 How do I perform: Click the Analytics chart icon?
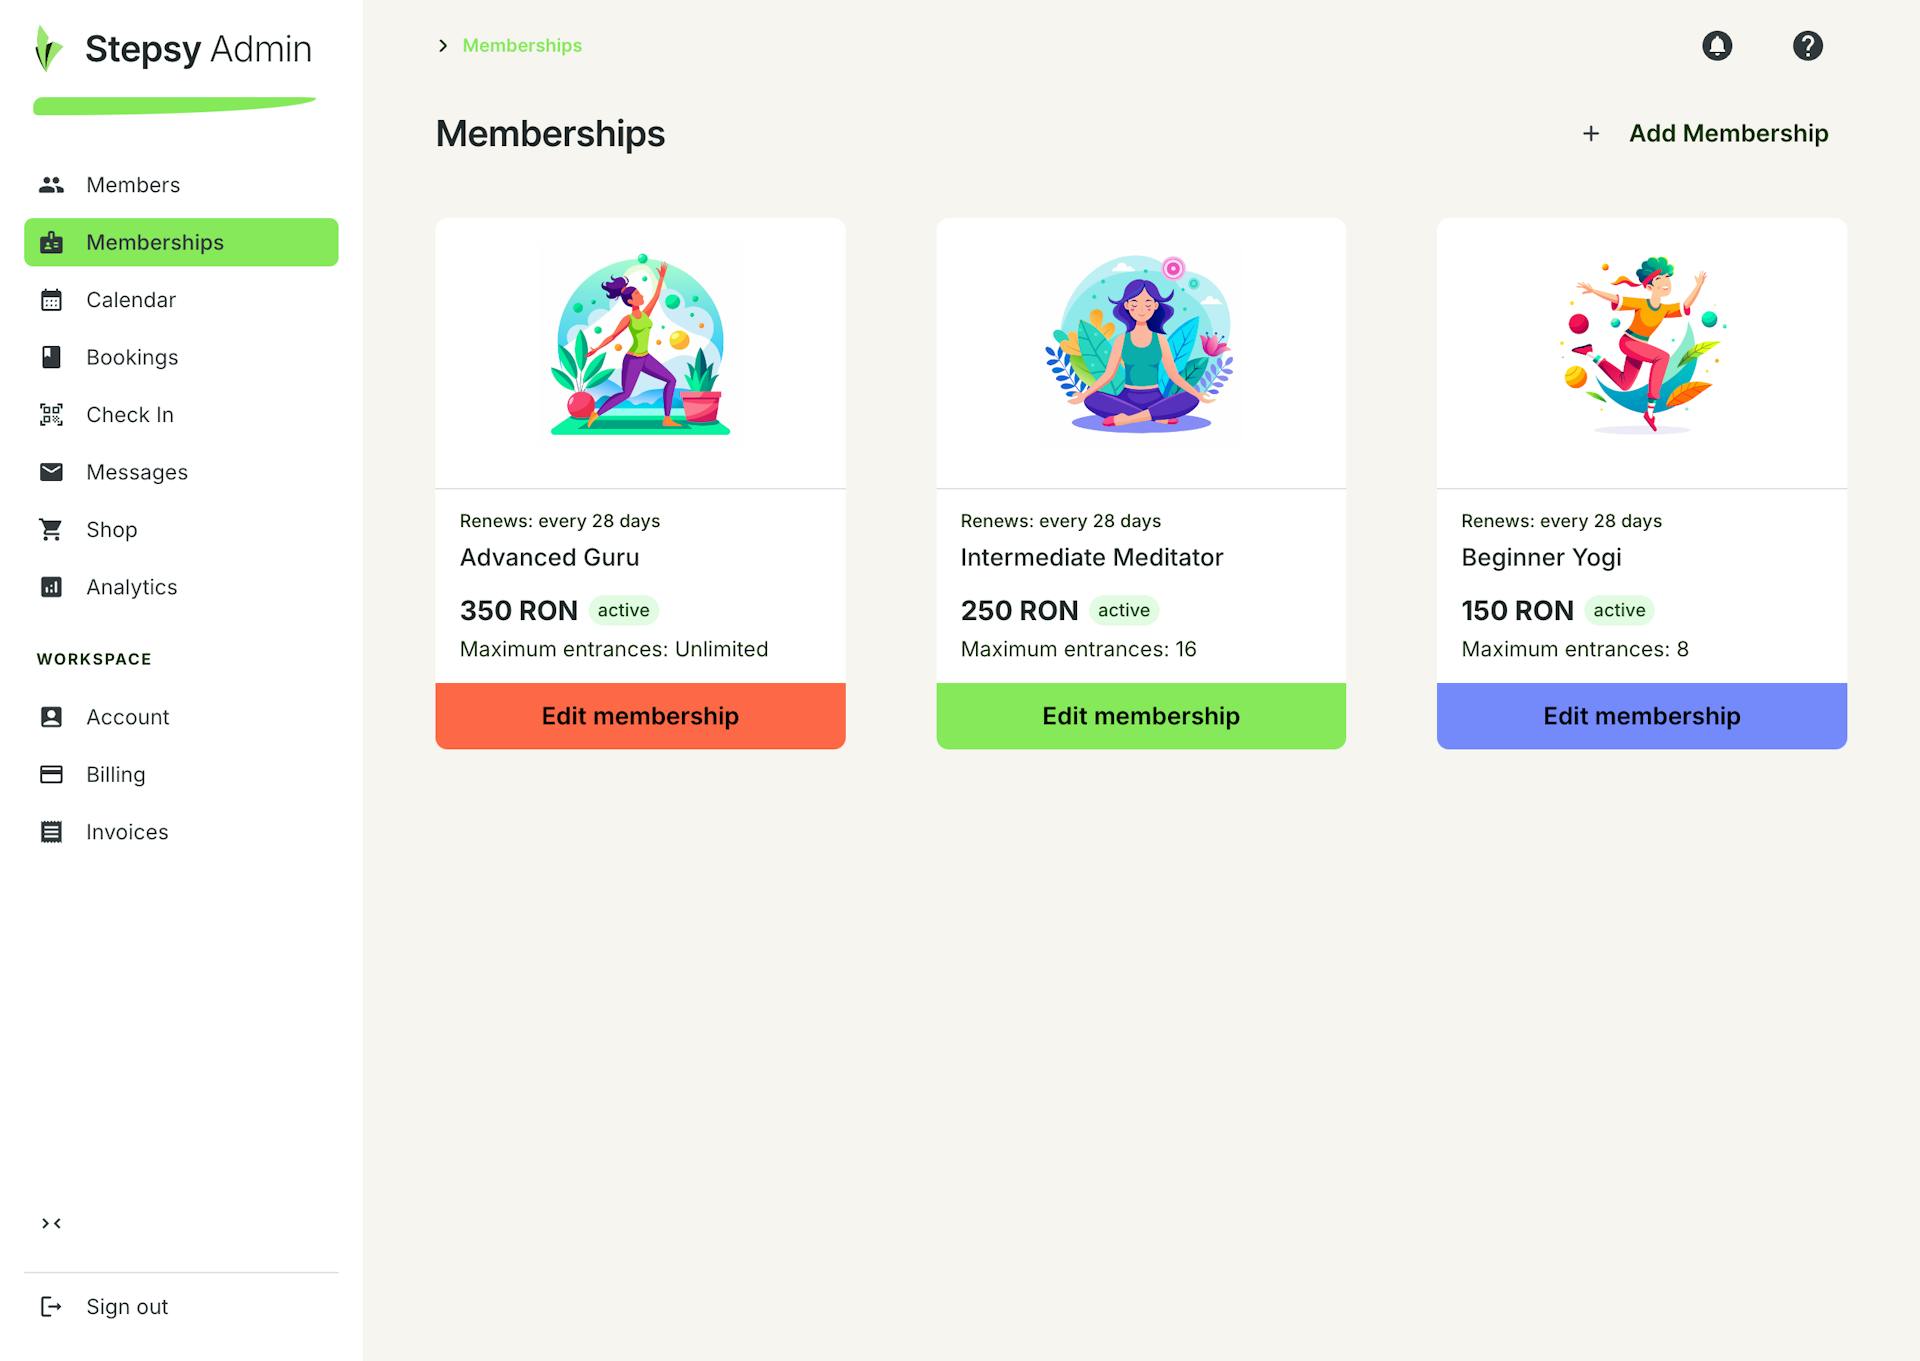(x=51, y=587)
